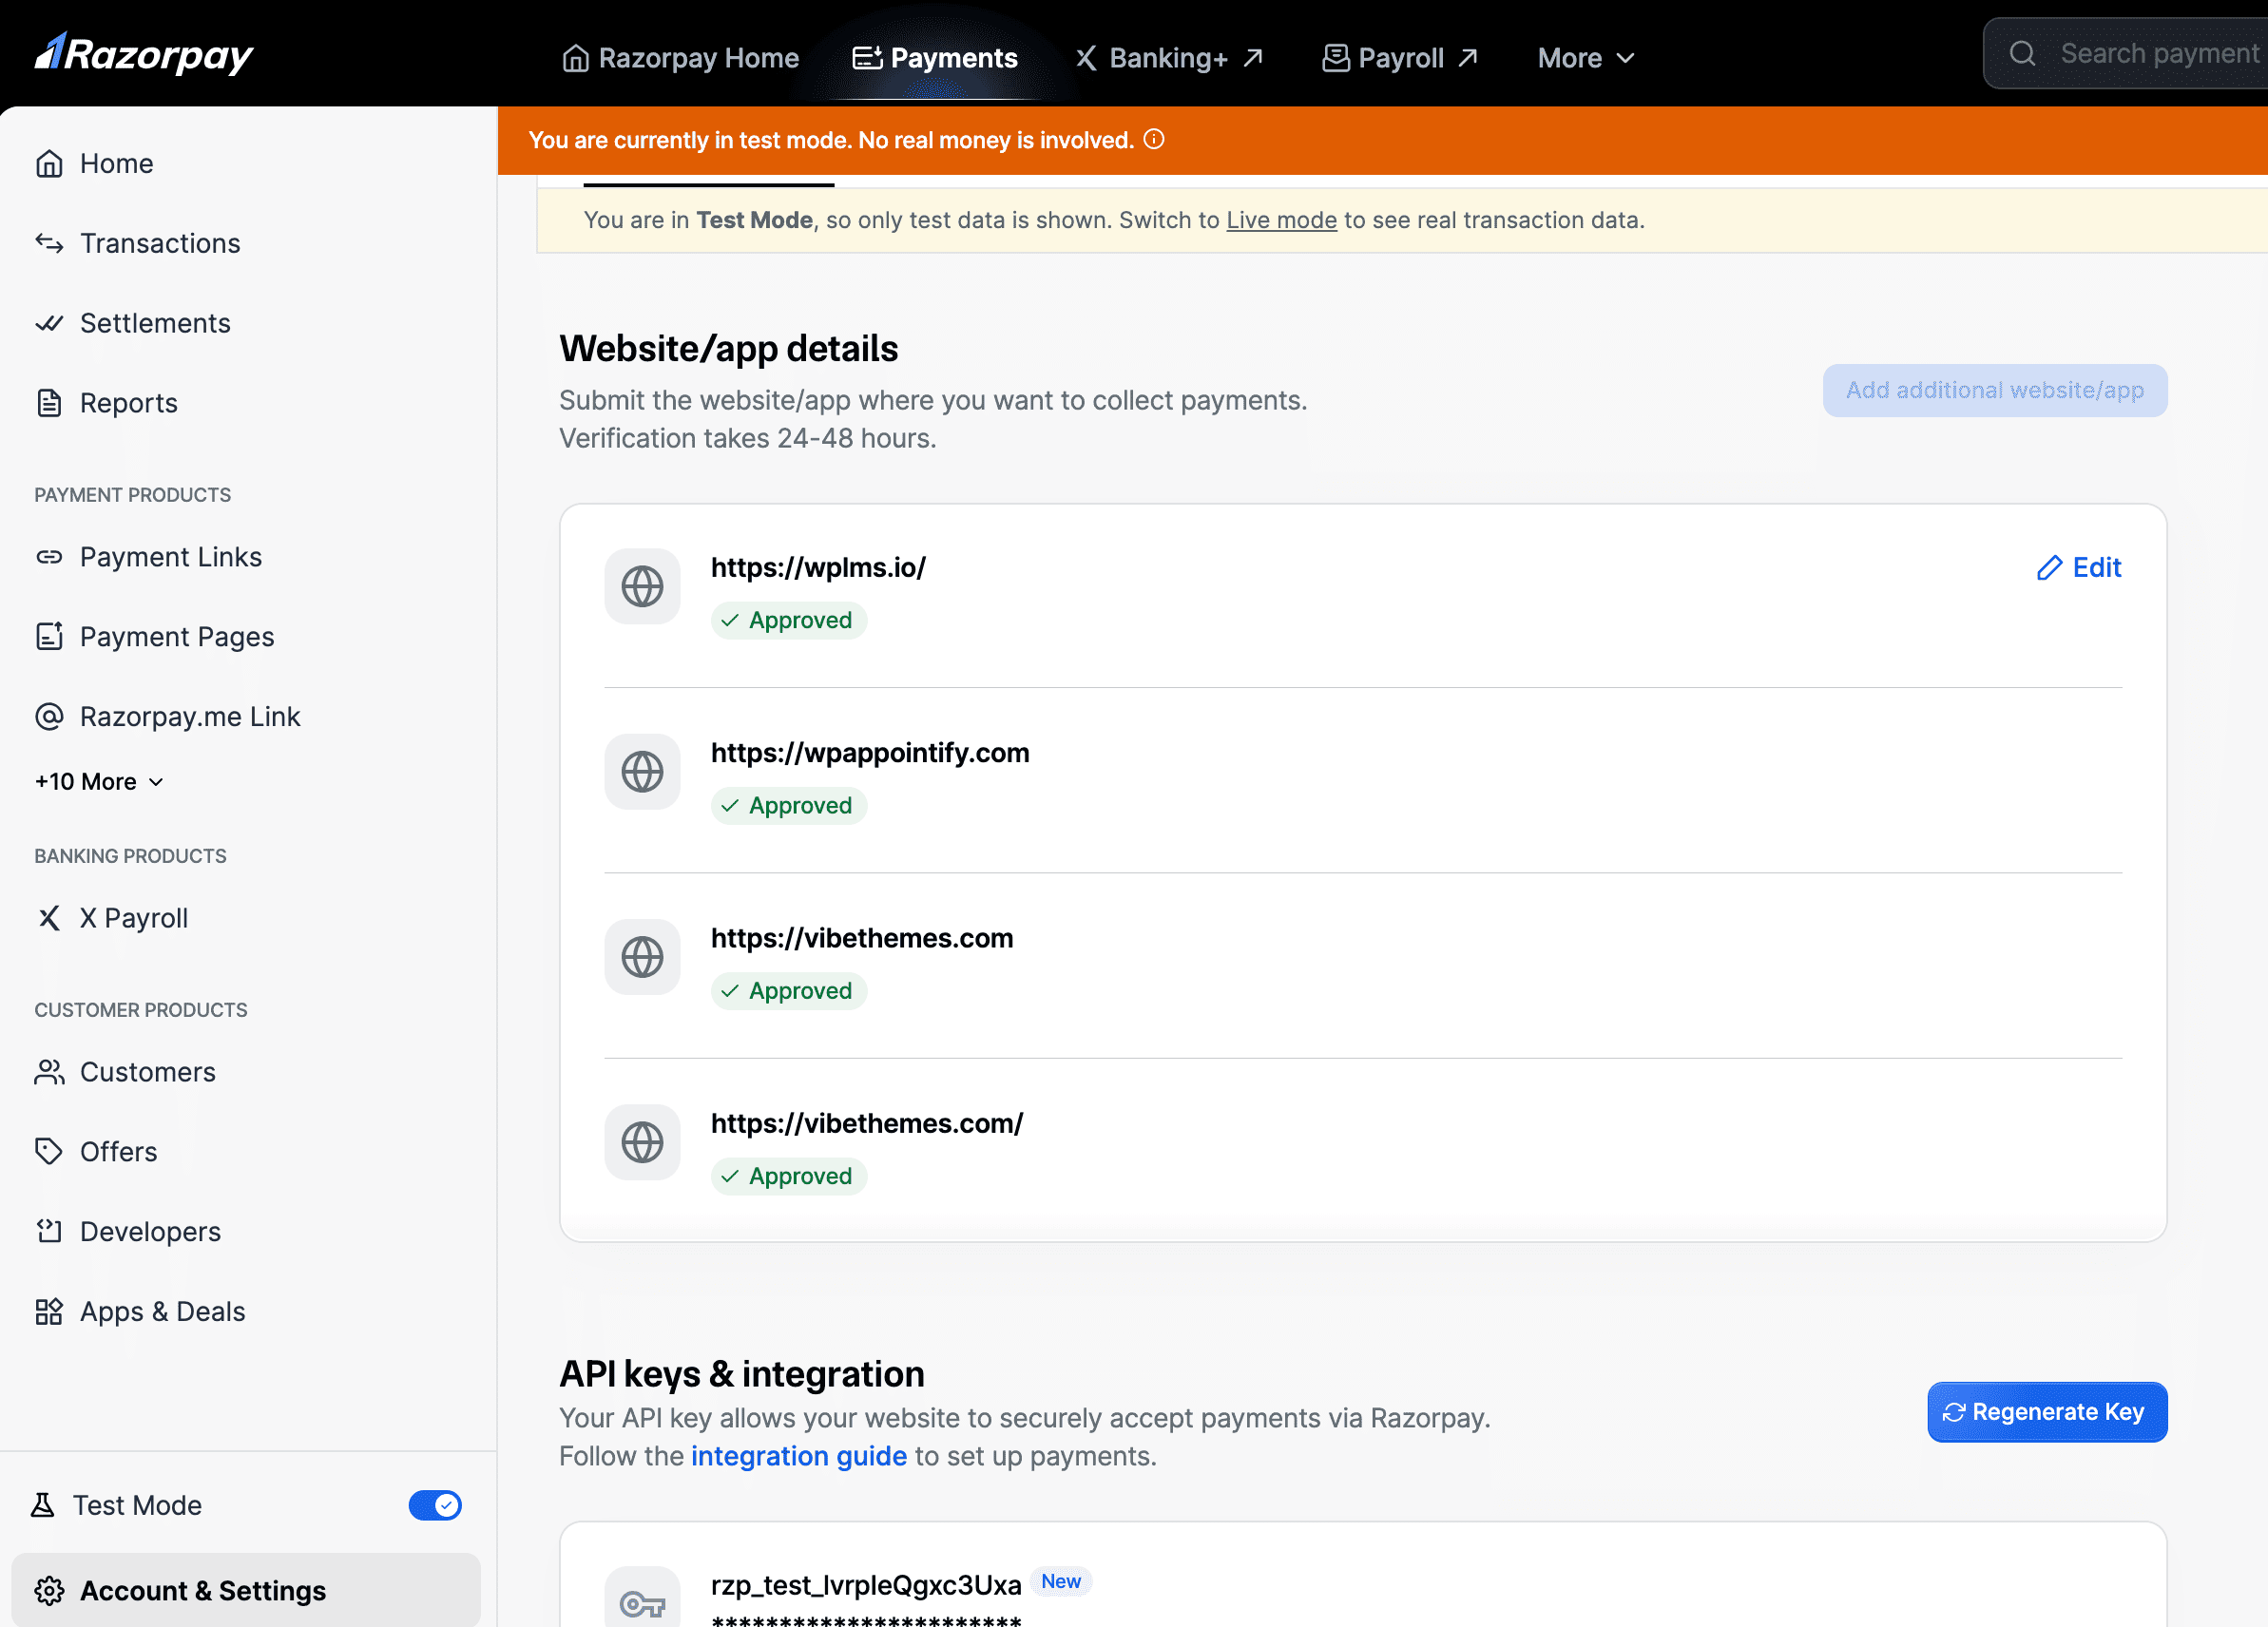
Task: Click the Settlements double-check icon
Action: [x=49, y=323]
